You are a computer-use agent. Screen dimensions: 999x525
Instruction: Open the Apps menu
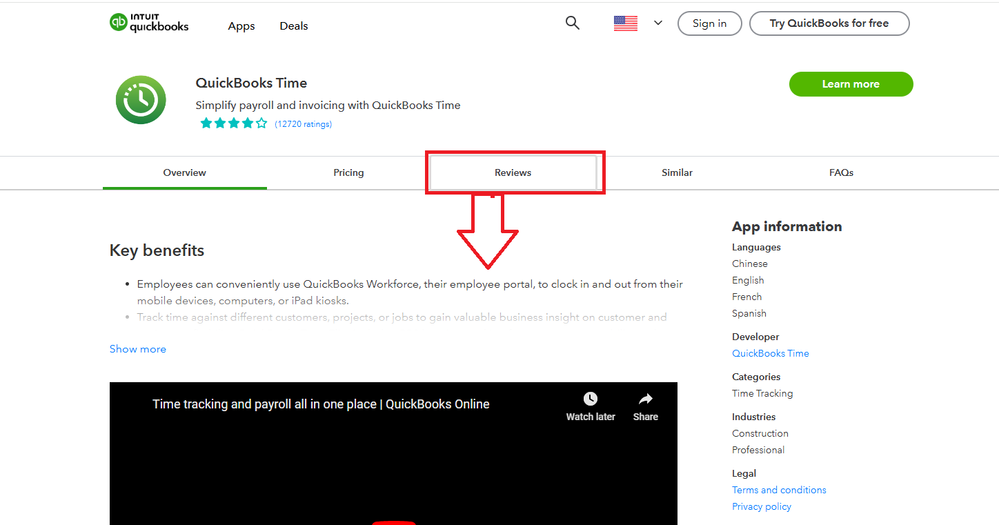click(241, 26)
